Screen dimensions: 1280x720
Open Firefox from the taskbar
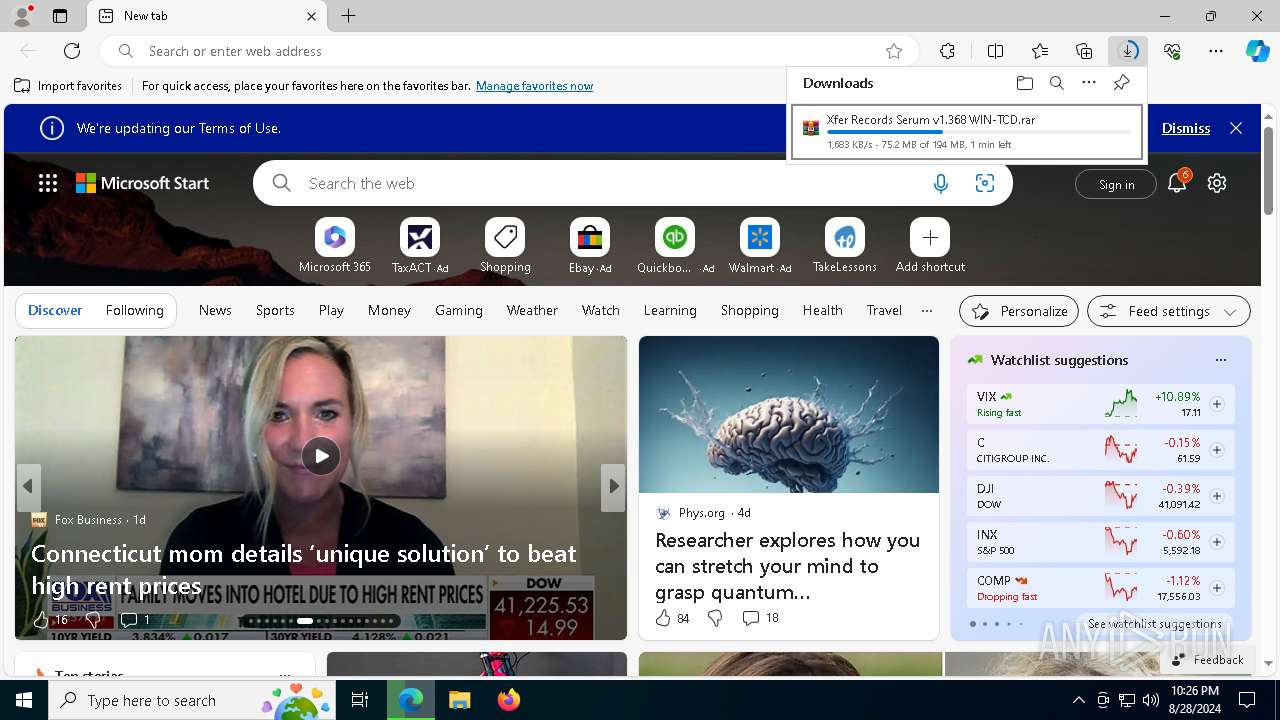pyautogui.click(x=509, y=700)
